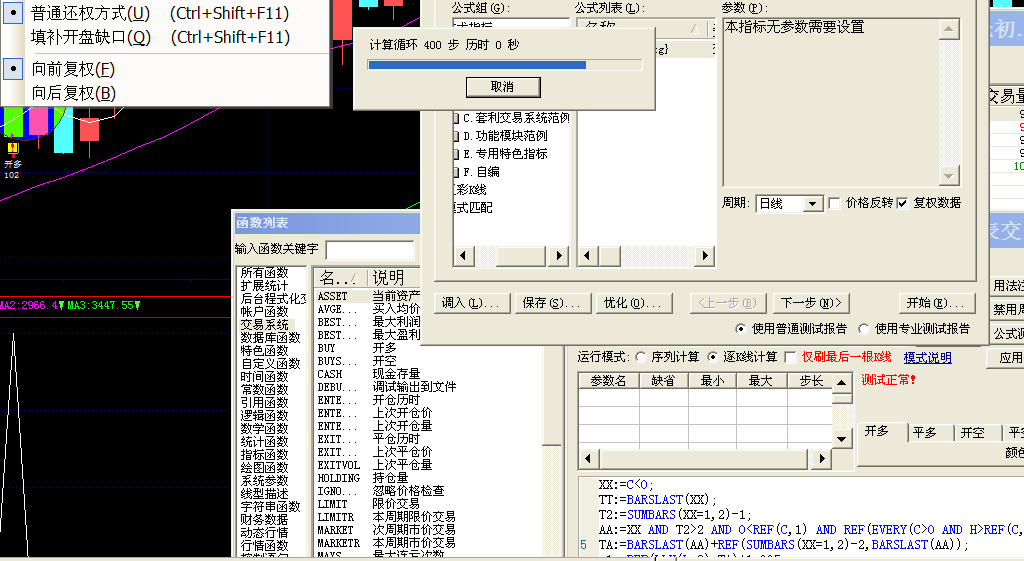Click 参数名 column header
The width and height of the screenshot is (1024, 561).
coord(609,381)
